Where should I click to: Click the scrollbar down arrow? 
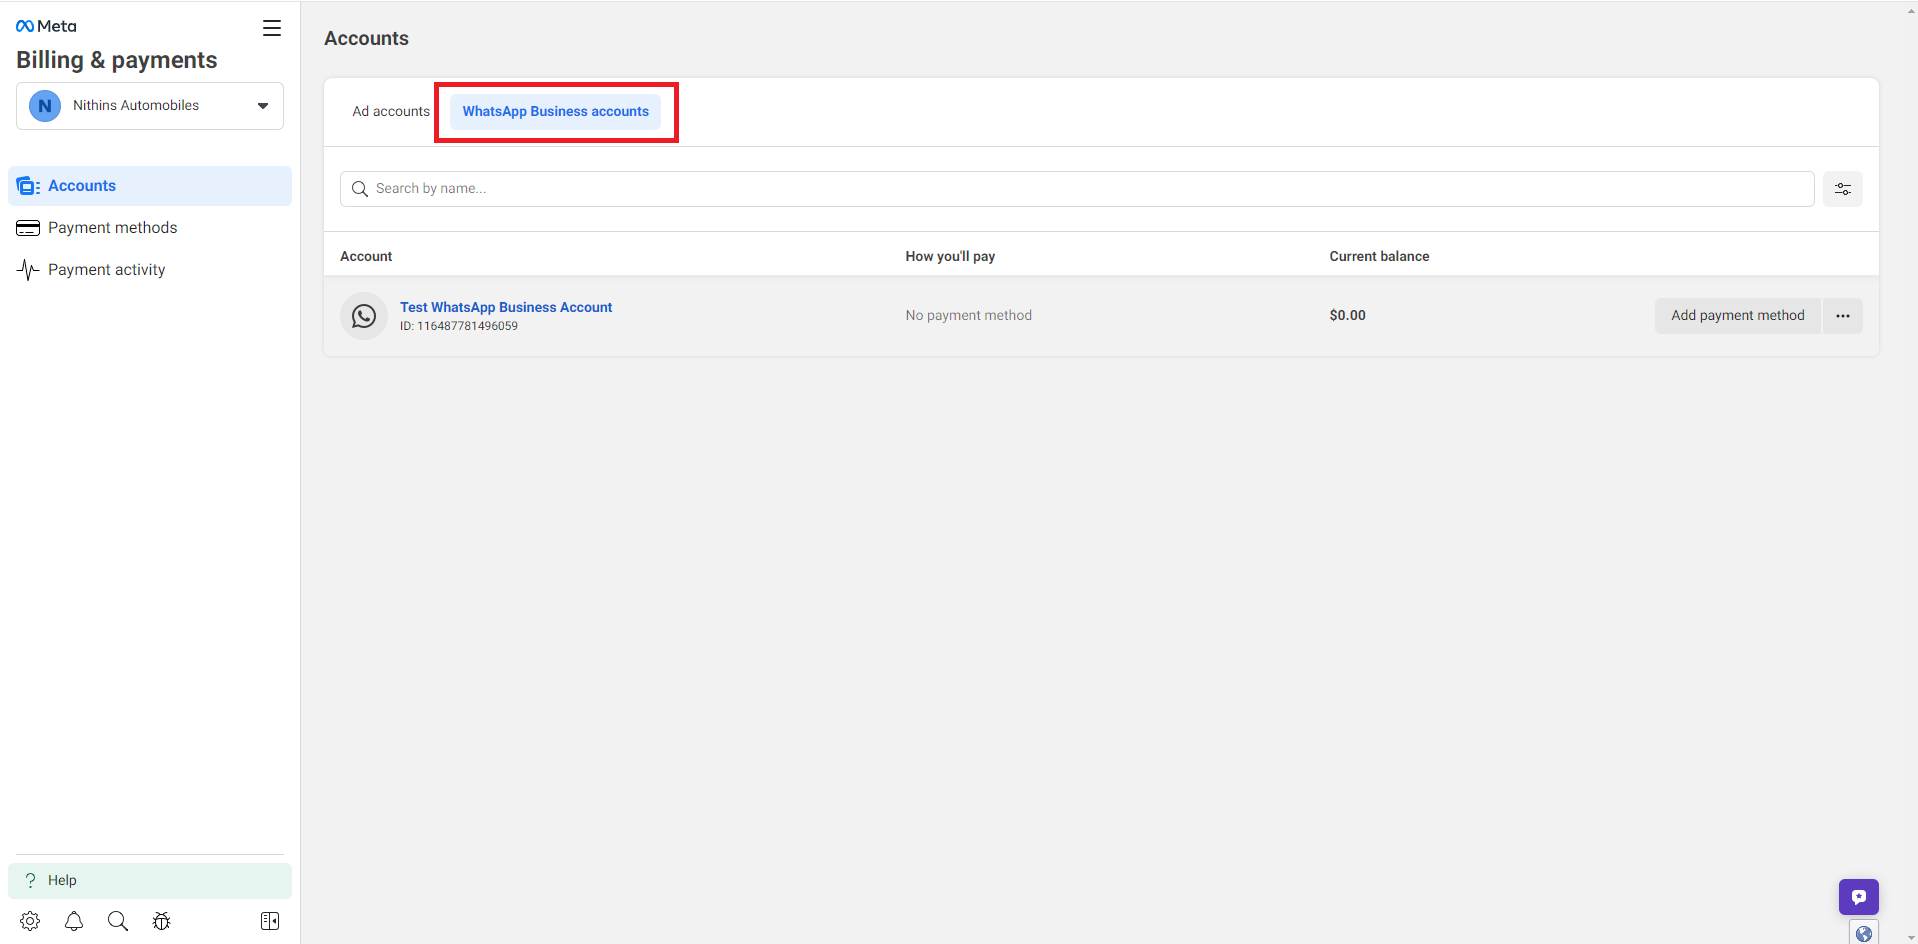(x=1911, y=938)
